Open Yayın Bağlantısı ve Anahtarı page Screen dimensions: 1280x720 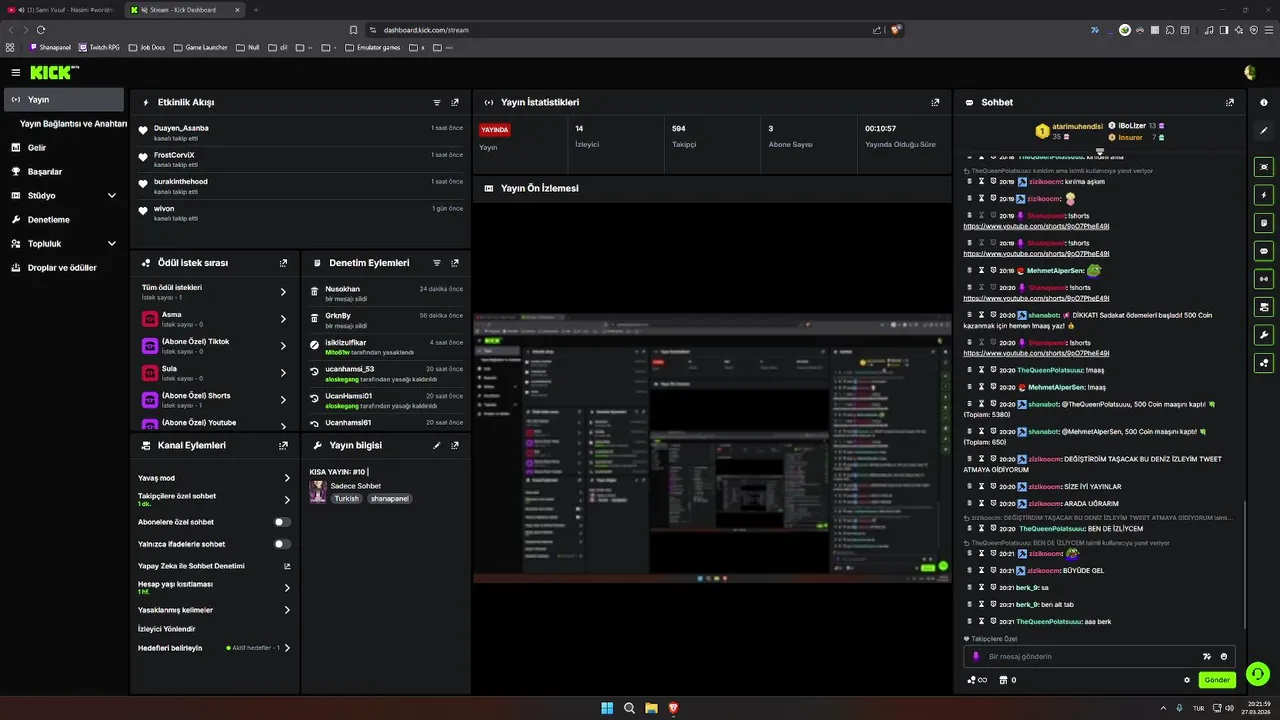73,124
